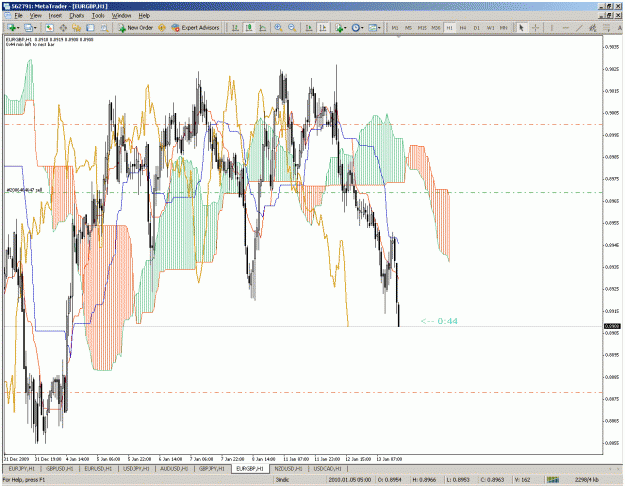
Task: Select the Text 'A' tool
Action: (x=619, y=28)
